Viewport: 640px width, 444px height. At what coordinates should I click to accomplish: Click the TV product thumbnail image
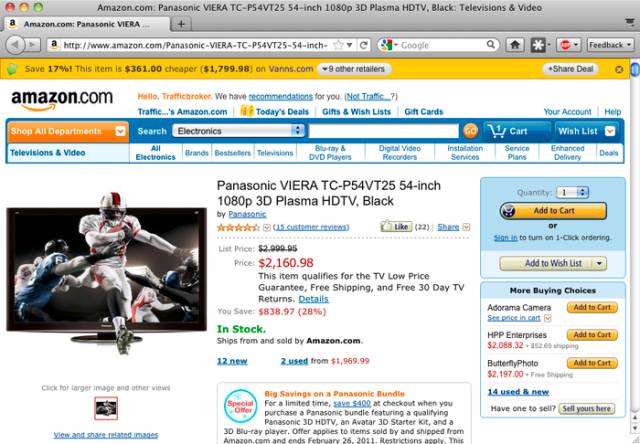(x=106, y=408)
